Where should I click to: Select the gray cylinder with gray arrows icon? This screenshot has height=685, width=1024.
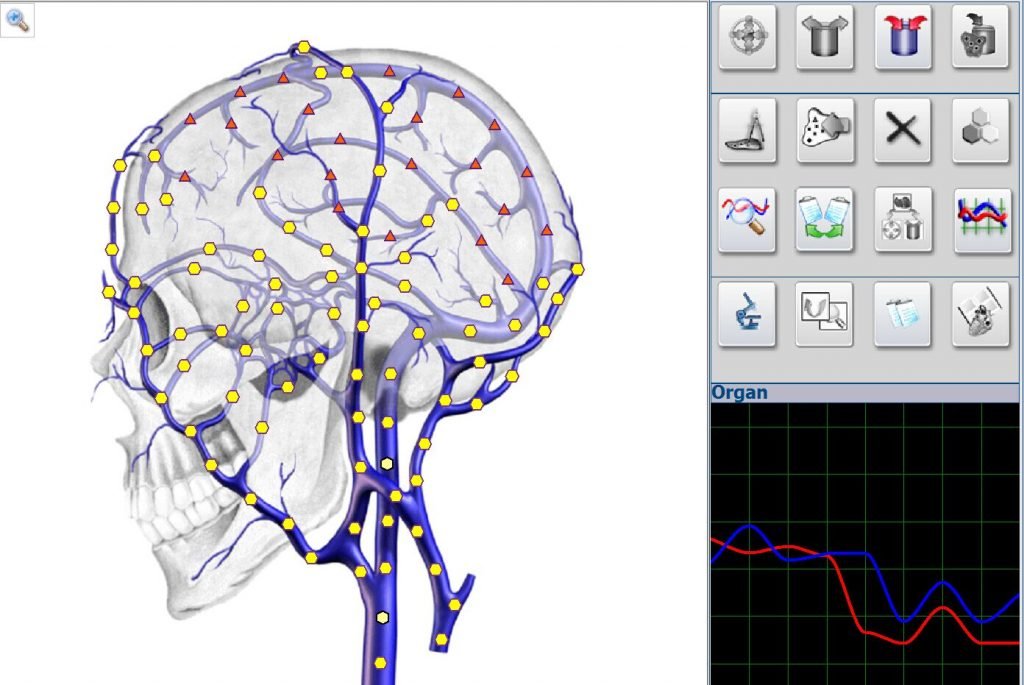click(x=825, y=37)
